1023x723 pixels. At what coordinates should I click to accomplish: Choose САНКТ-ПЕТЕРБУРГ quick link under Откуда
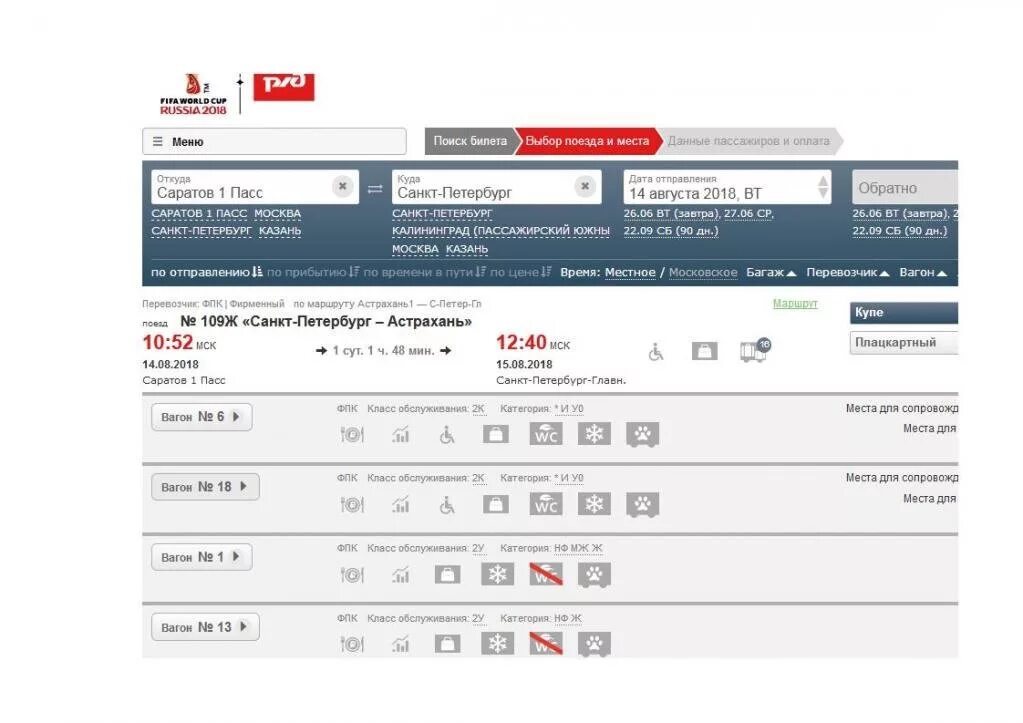(x=201, y=231)
